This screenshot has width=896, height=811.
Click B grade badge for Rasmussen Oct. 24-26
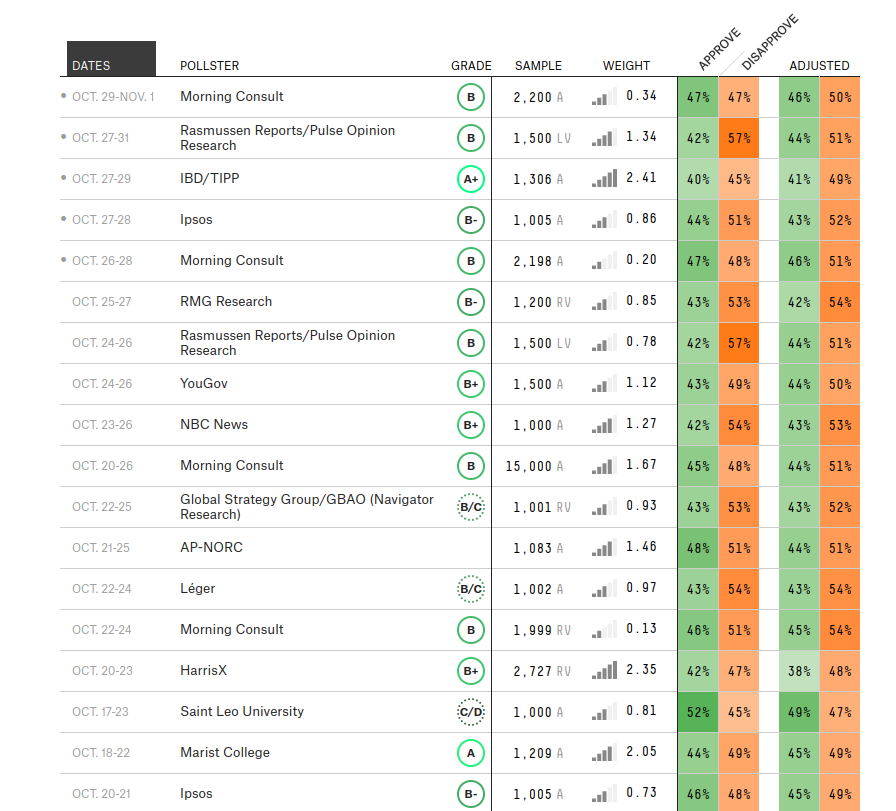[x=471, y=343]
